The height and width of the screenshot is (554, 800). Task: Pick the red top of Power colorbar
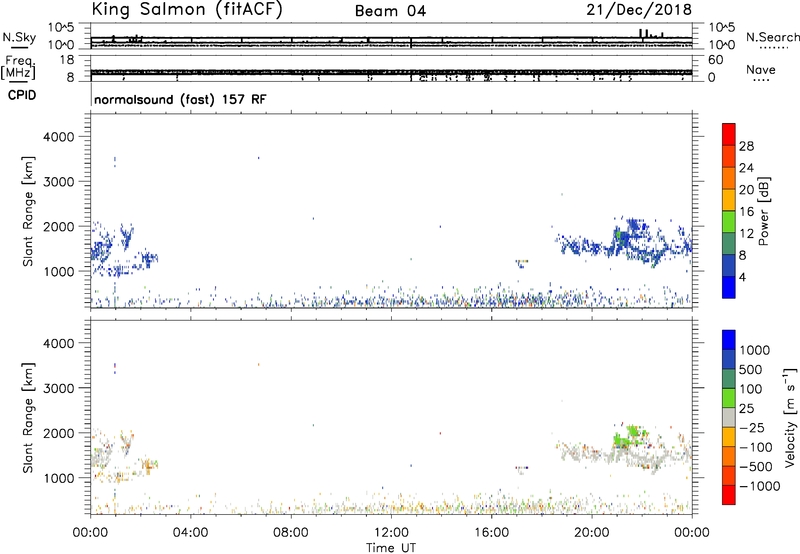point(729,134)
